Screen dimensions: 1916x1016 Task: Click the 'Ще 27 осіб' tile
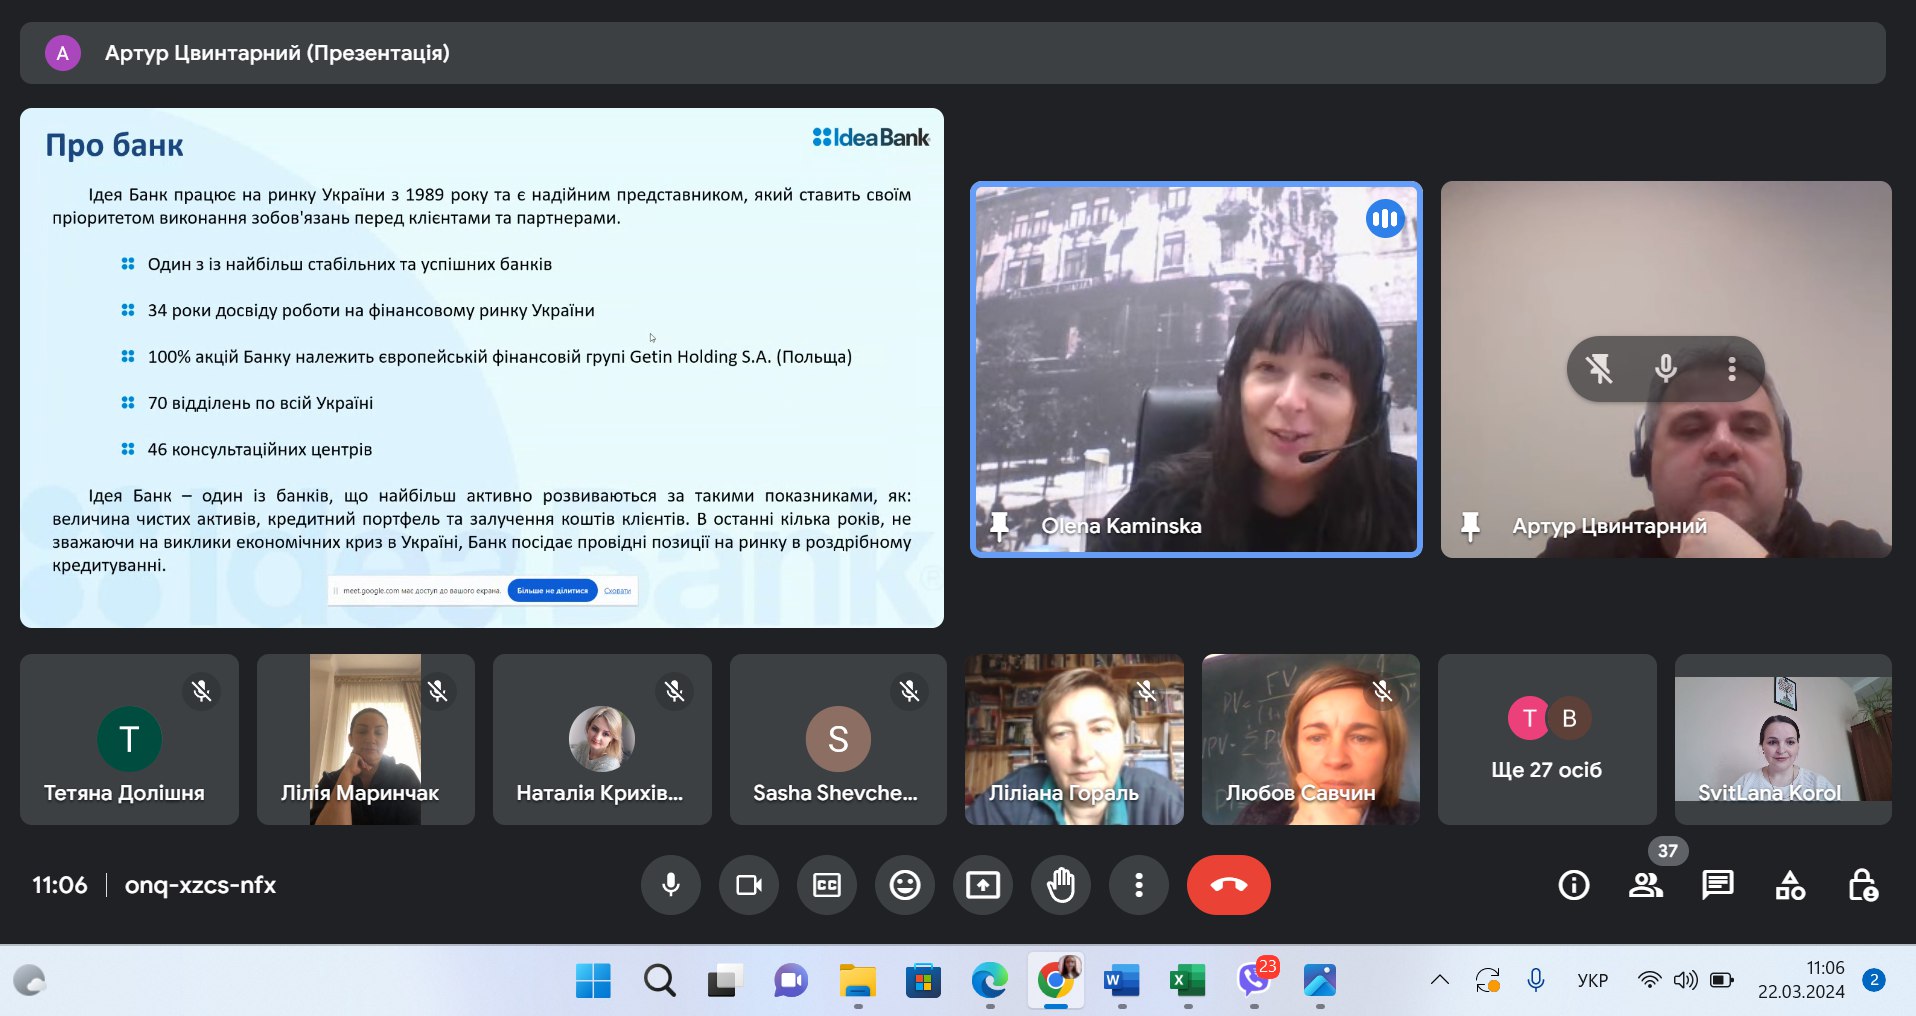[1547, 740]
